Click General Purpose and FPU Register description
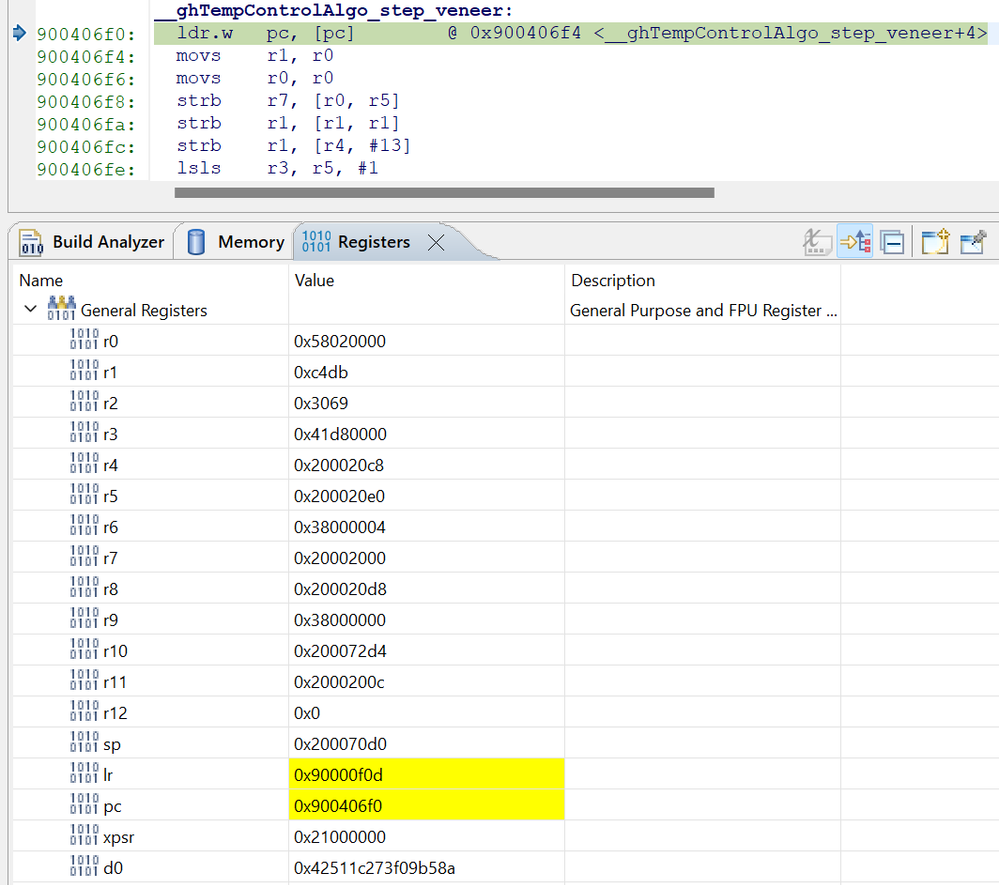 point(703,310)
